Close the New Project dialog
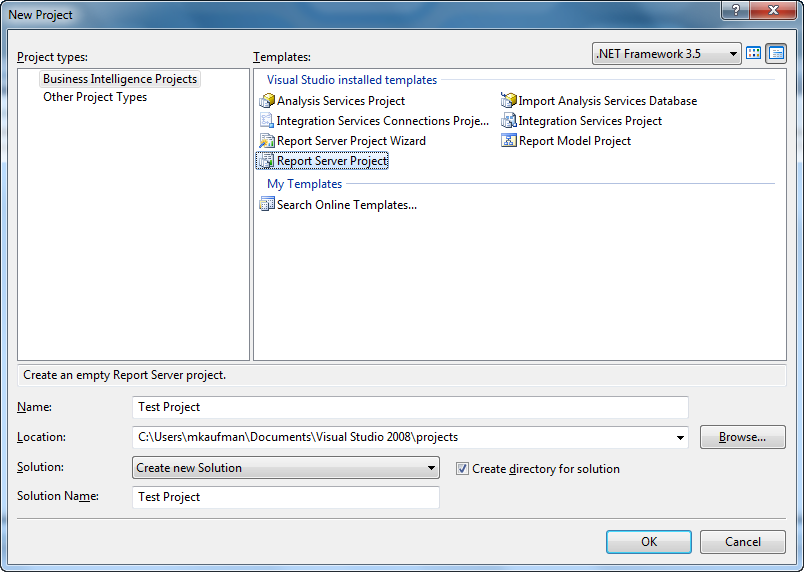 click(773, 10)
